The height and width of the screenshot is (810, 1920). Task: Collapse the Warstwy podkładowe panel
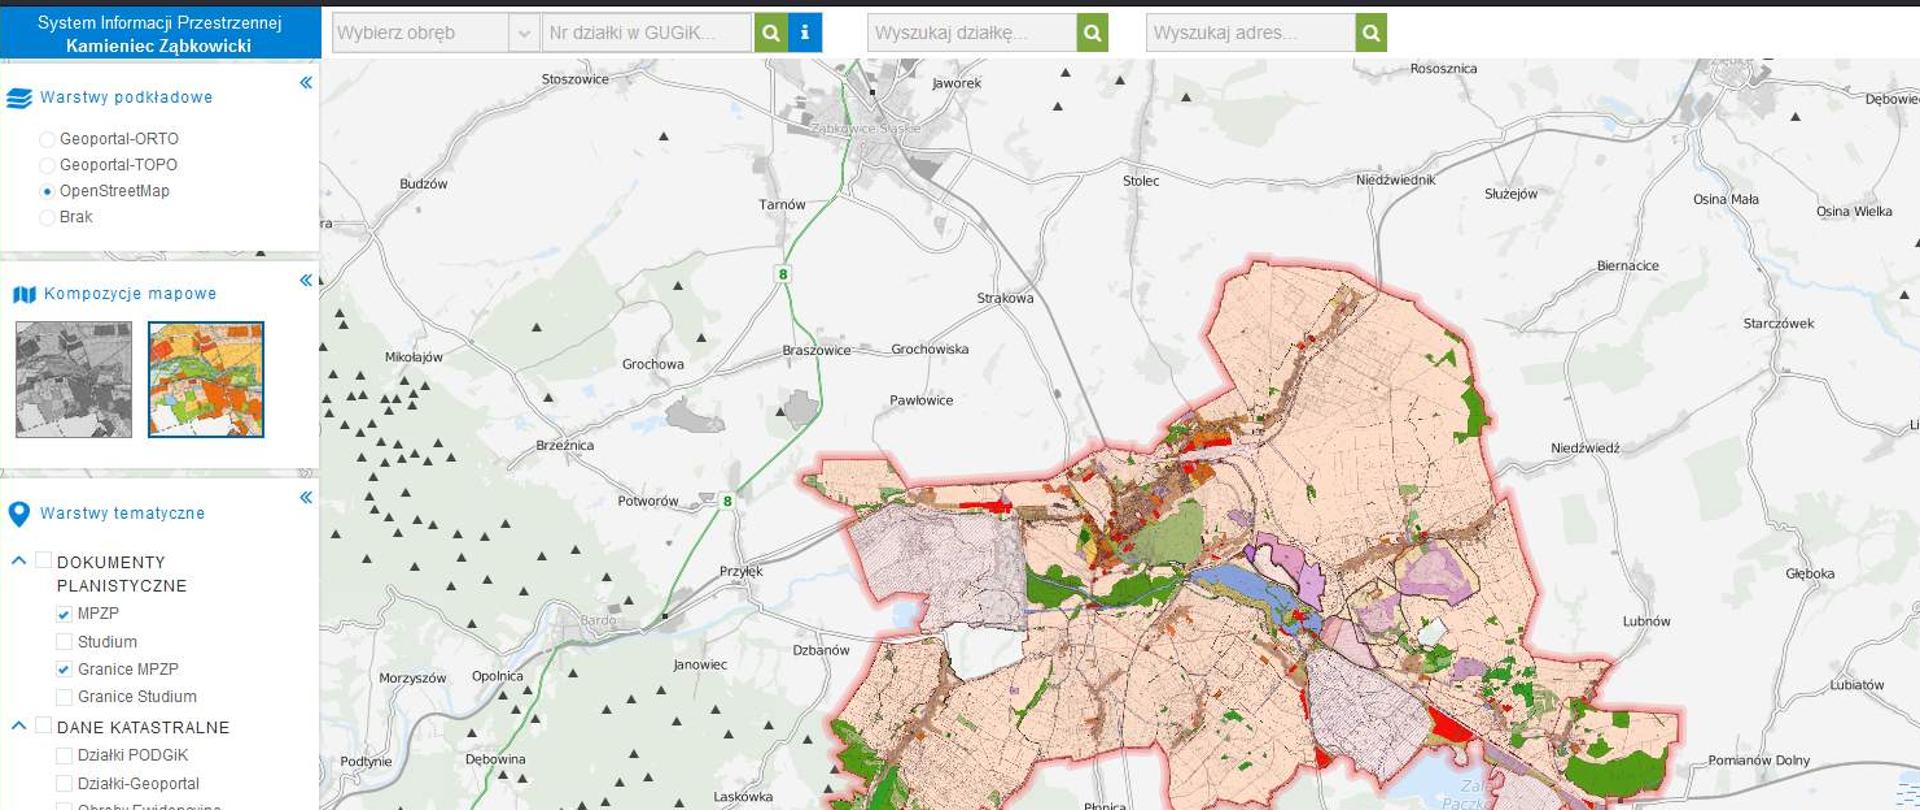[306, 83]
